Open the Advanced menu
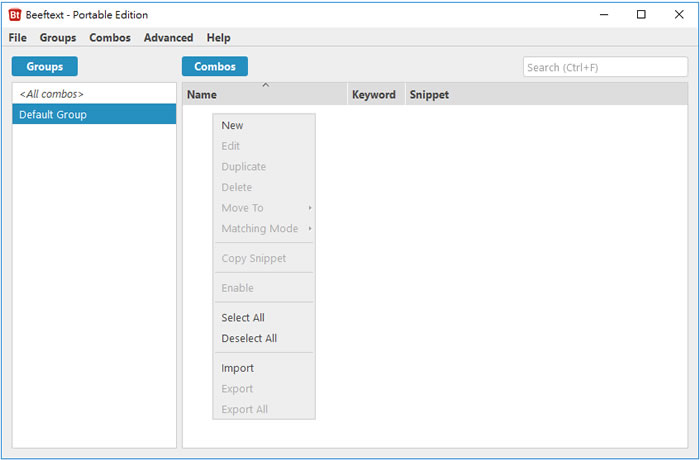 pos(168,38)
